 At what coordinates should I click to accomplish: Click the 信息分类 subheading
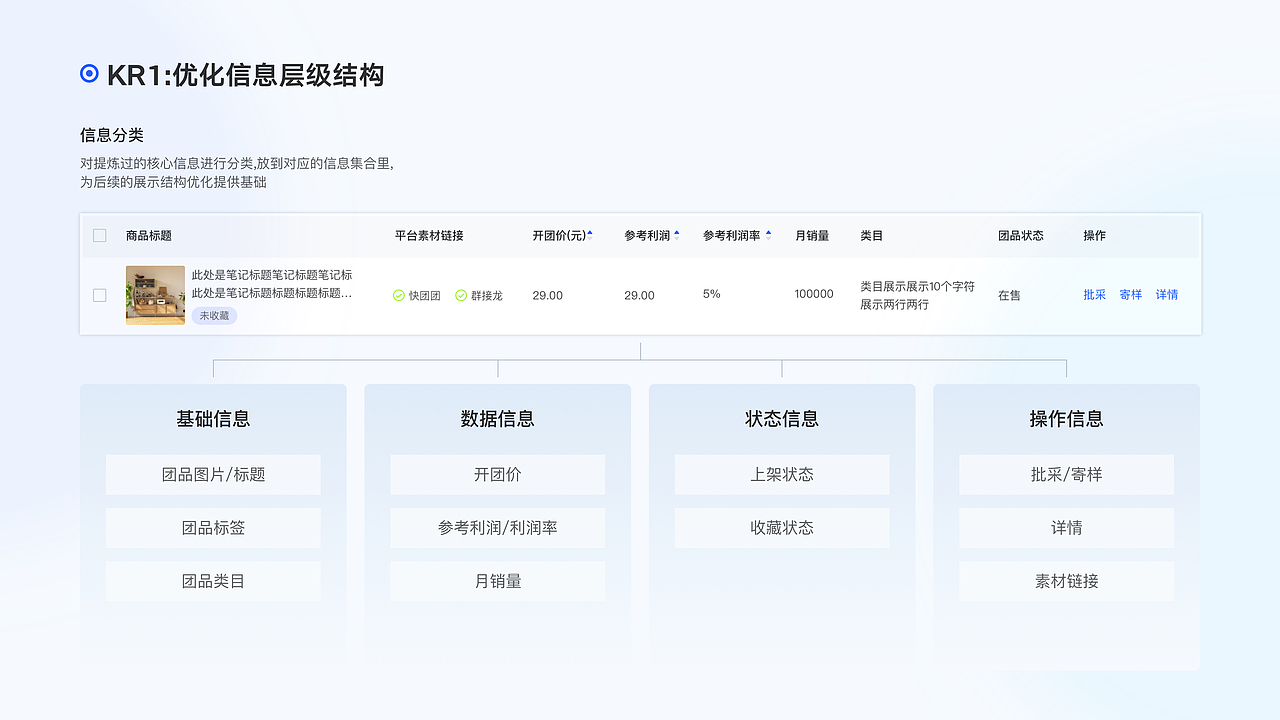112,135
